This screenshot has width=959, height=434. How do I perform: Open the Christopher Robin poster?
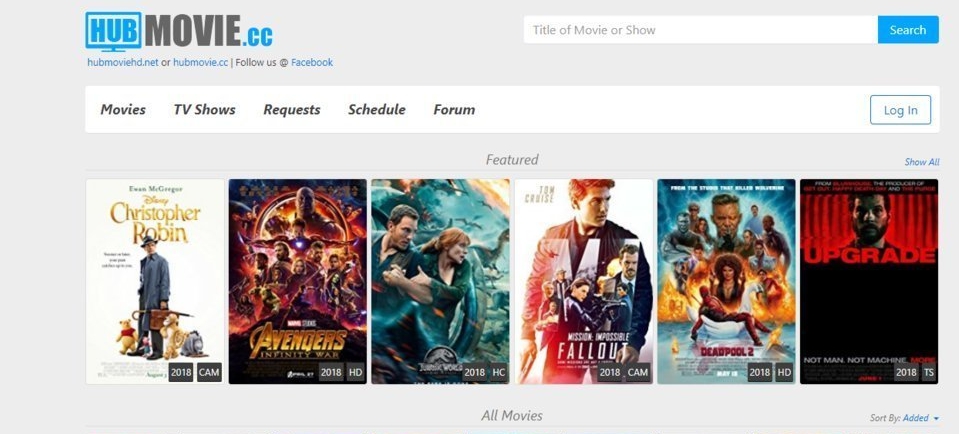point(155,281)
